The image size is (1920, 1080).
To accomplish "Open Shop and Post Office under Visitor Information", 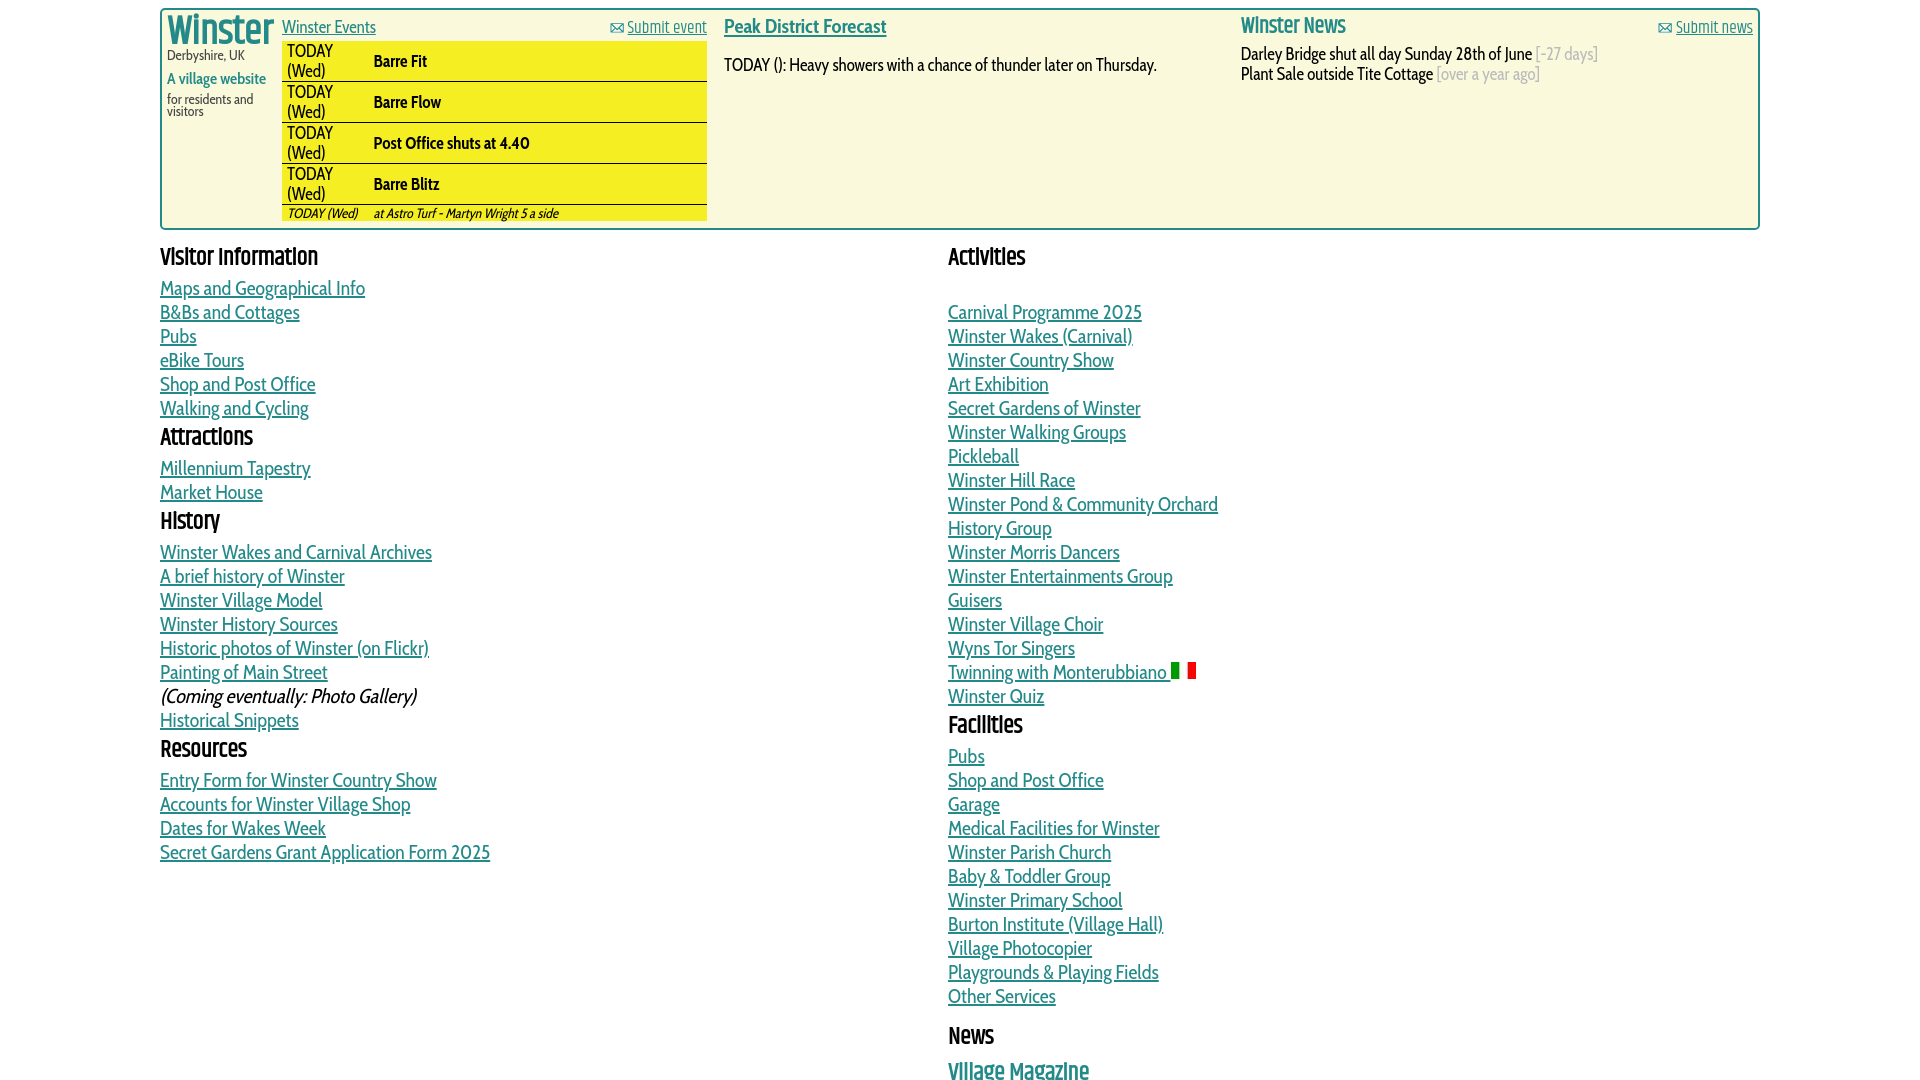I will pyautogui.click(x=238, y=384).
